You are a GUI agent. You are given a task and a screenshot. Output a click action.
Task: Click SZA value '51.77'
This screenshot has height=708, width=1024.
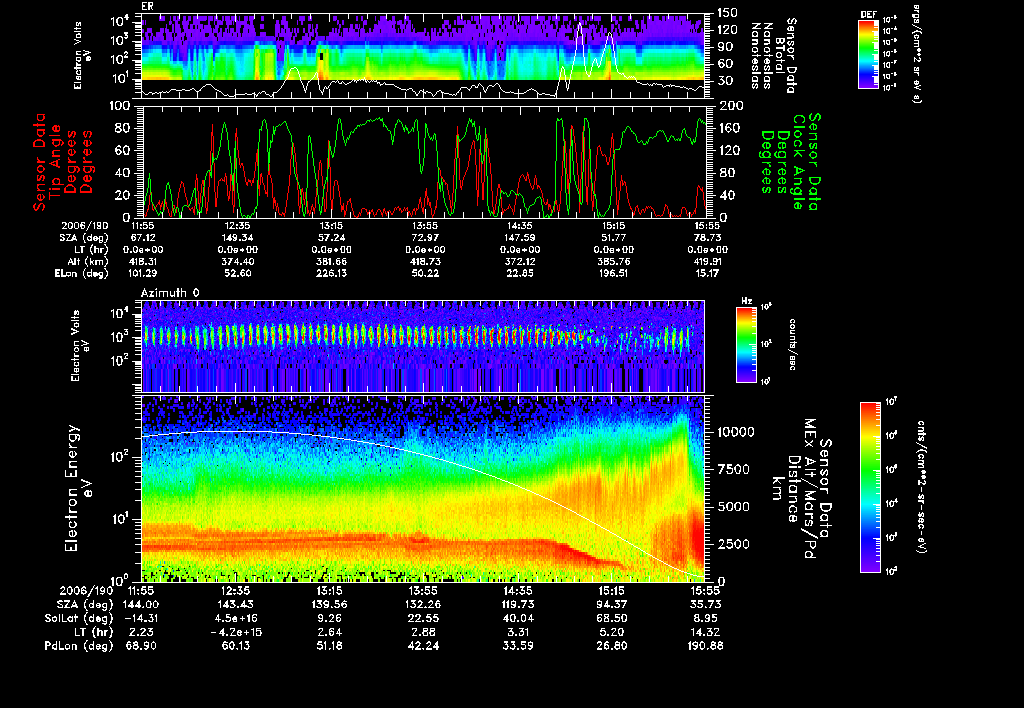(615, 238)
